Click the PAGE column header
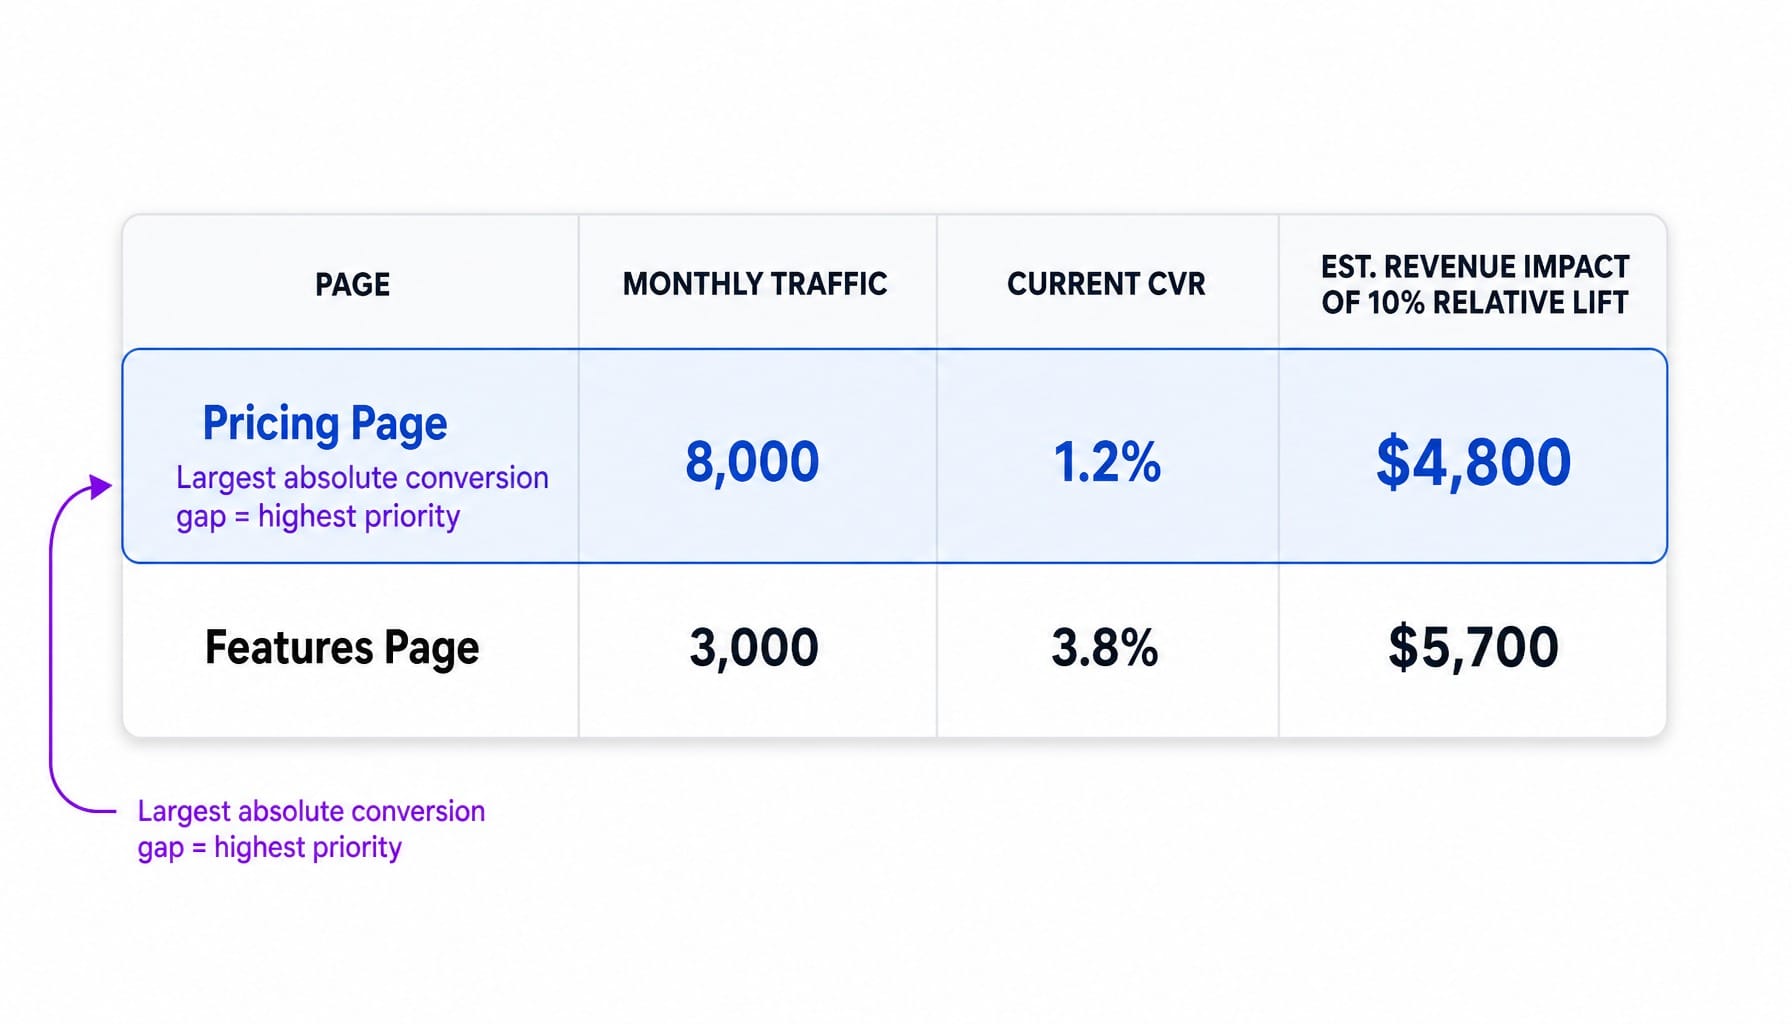The width and height of the screenshot is (1792, 1024). coord(352,285)
